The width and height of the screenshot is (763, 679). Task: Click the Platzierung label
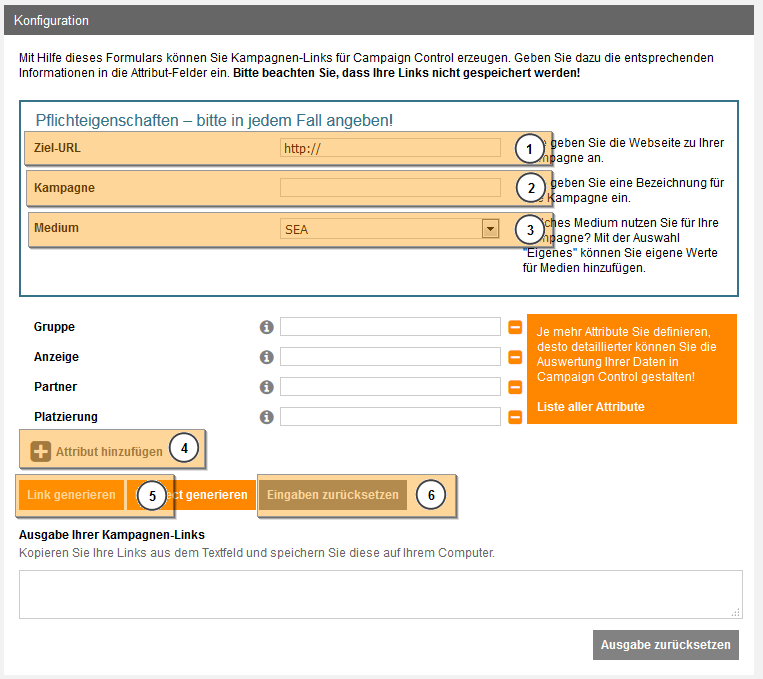66,417
